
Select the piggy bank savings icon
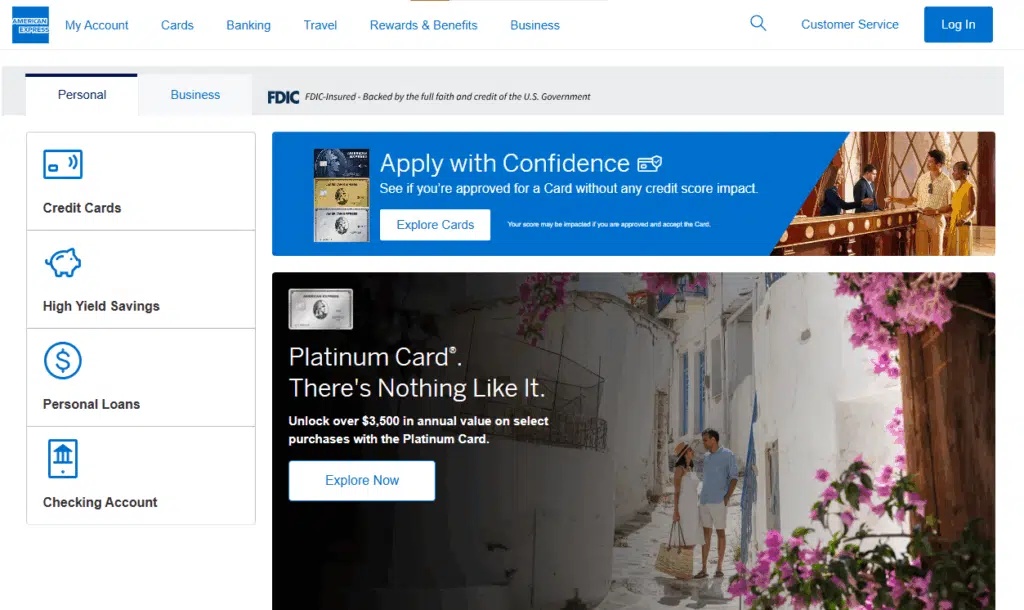click(x=62, y=263)
